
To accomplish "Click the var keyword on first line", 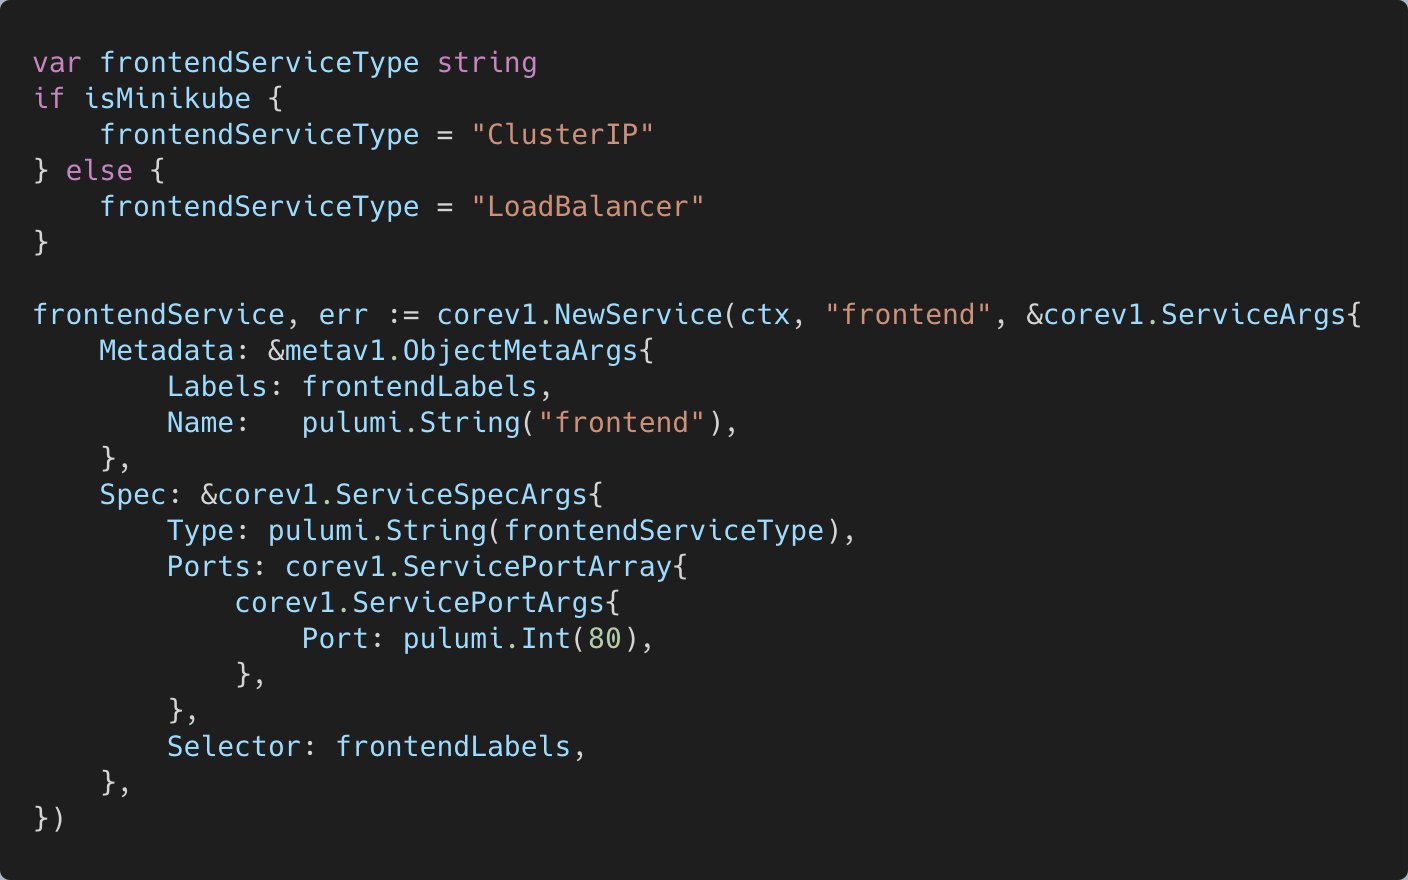I will 57,62.
